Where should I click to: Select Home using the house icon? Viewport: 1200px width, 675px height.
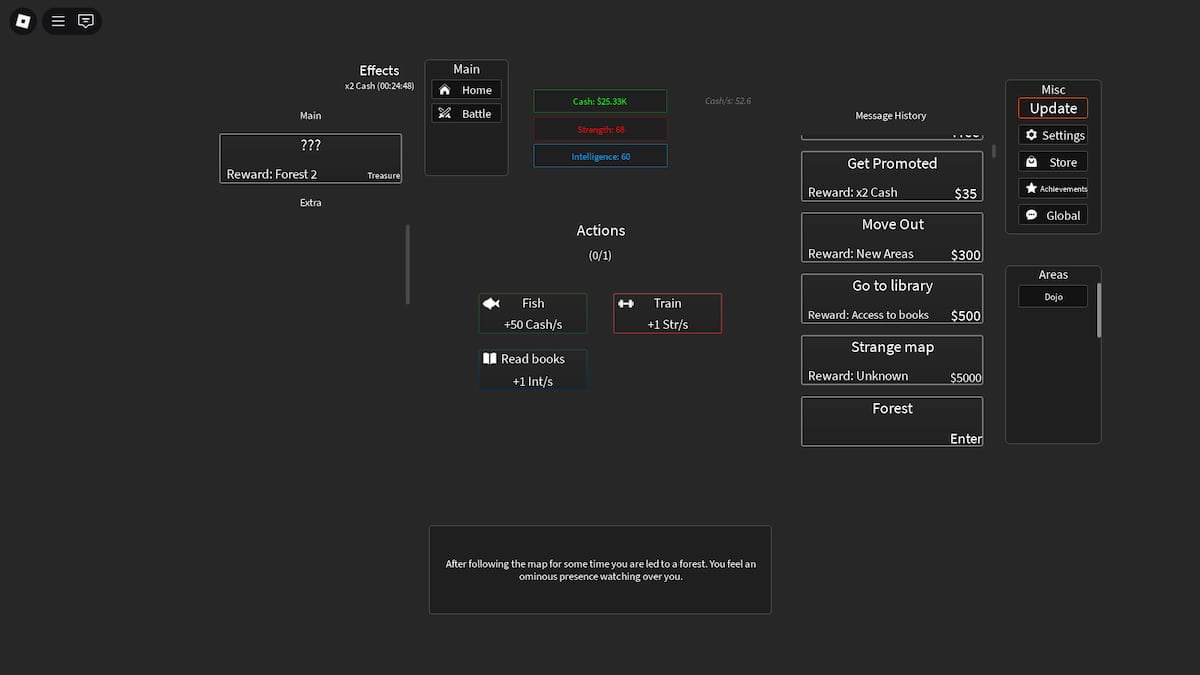443,89
